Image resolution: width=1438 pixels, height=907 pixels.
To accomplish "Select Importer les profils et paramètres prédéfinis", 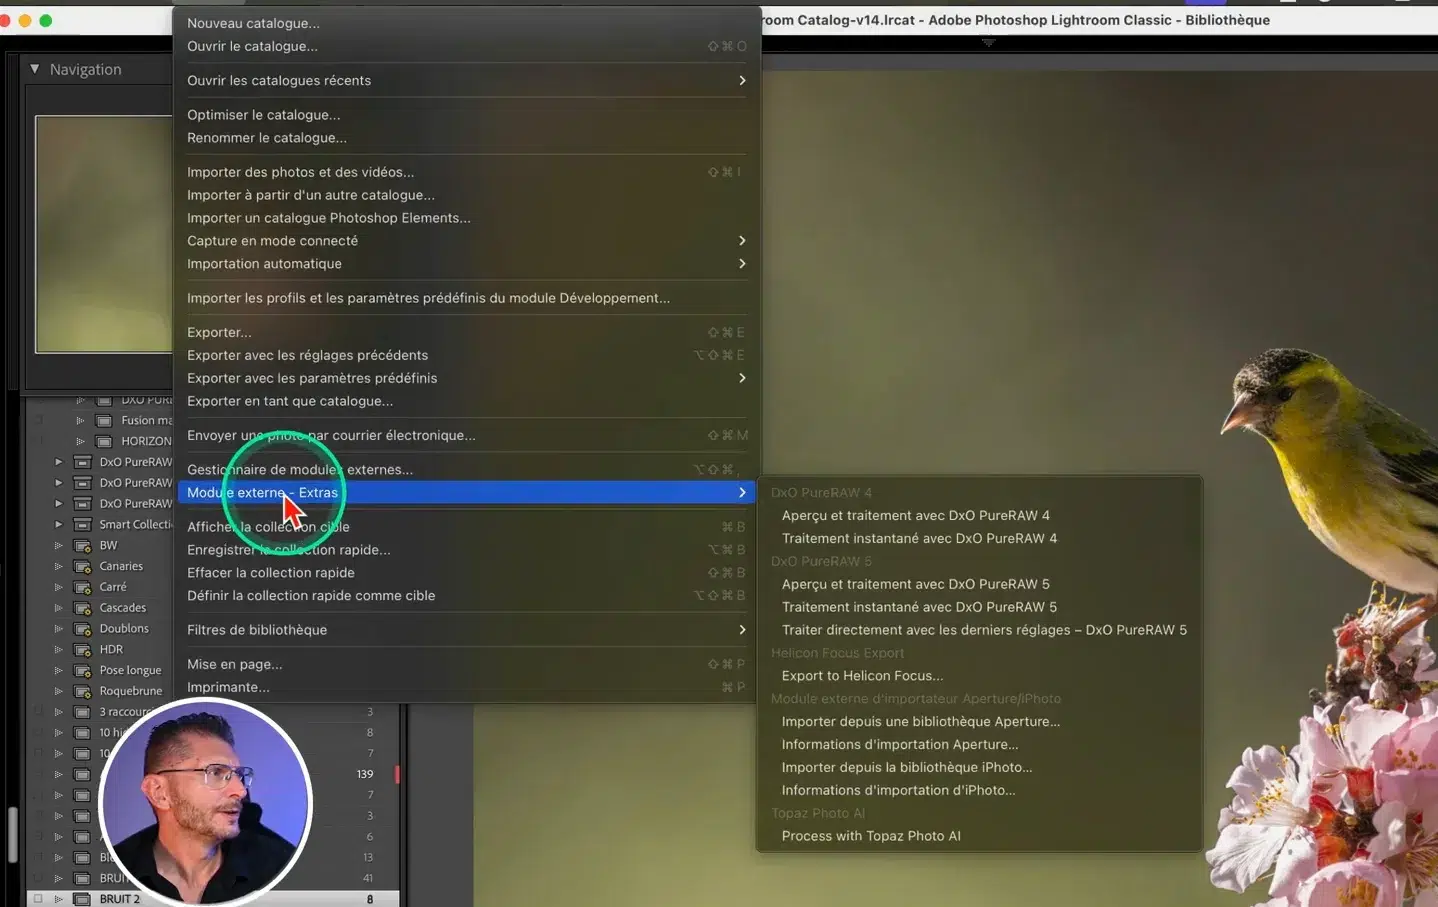I will coord(466,298).
